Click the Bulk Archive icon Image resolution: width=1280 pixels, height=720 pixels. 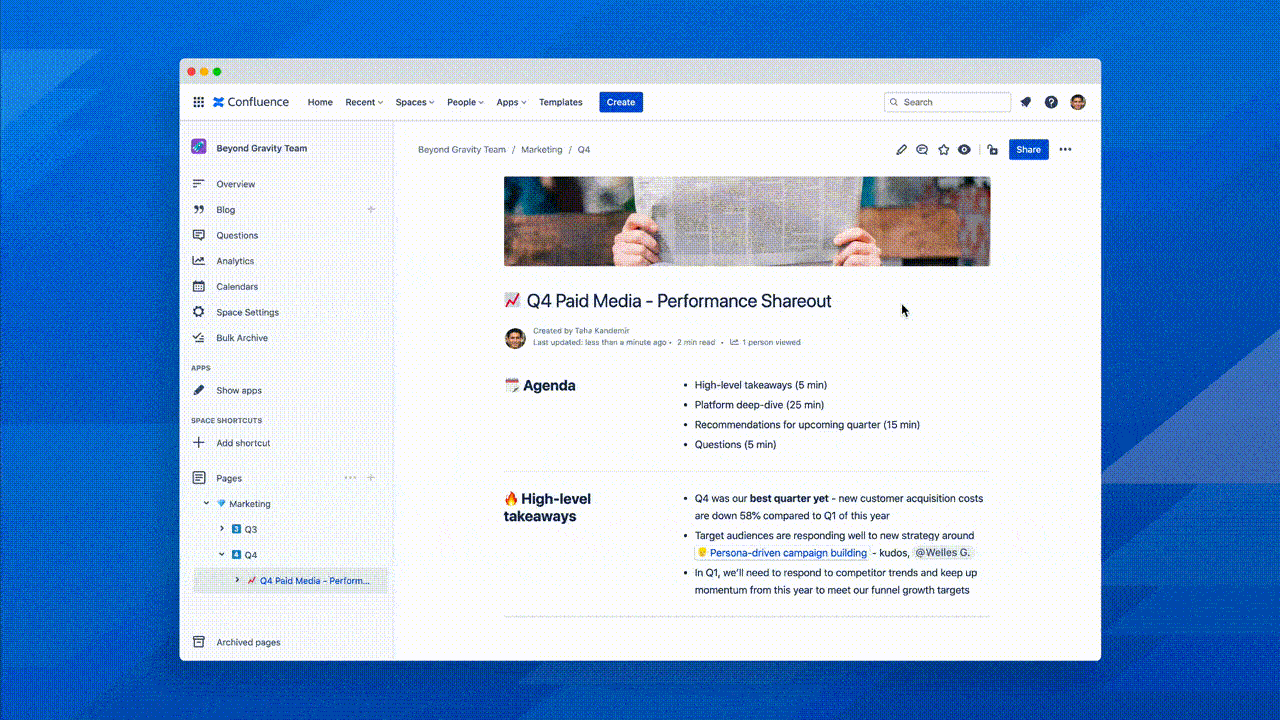point(198,338)
